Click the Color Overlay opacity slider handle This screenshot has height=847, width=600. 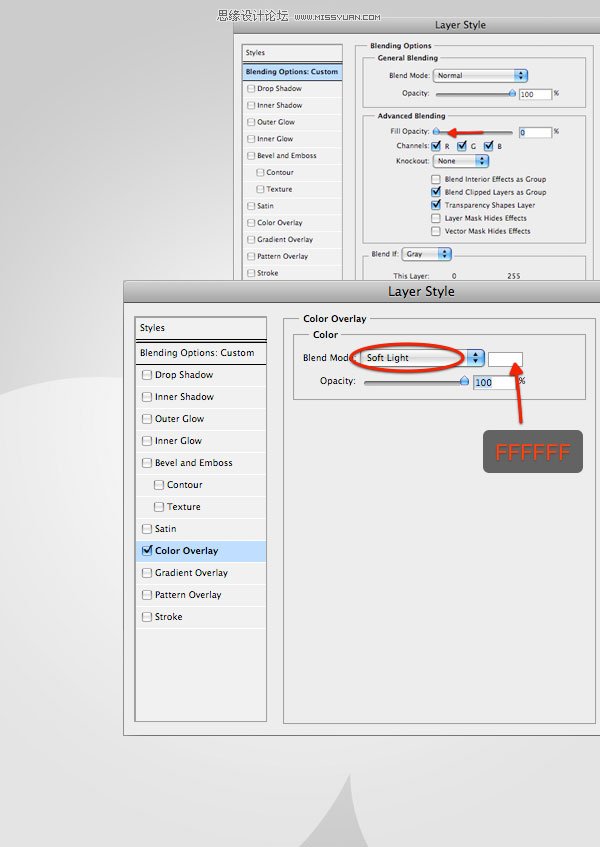pos(464,381)
